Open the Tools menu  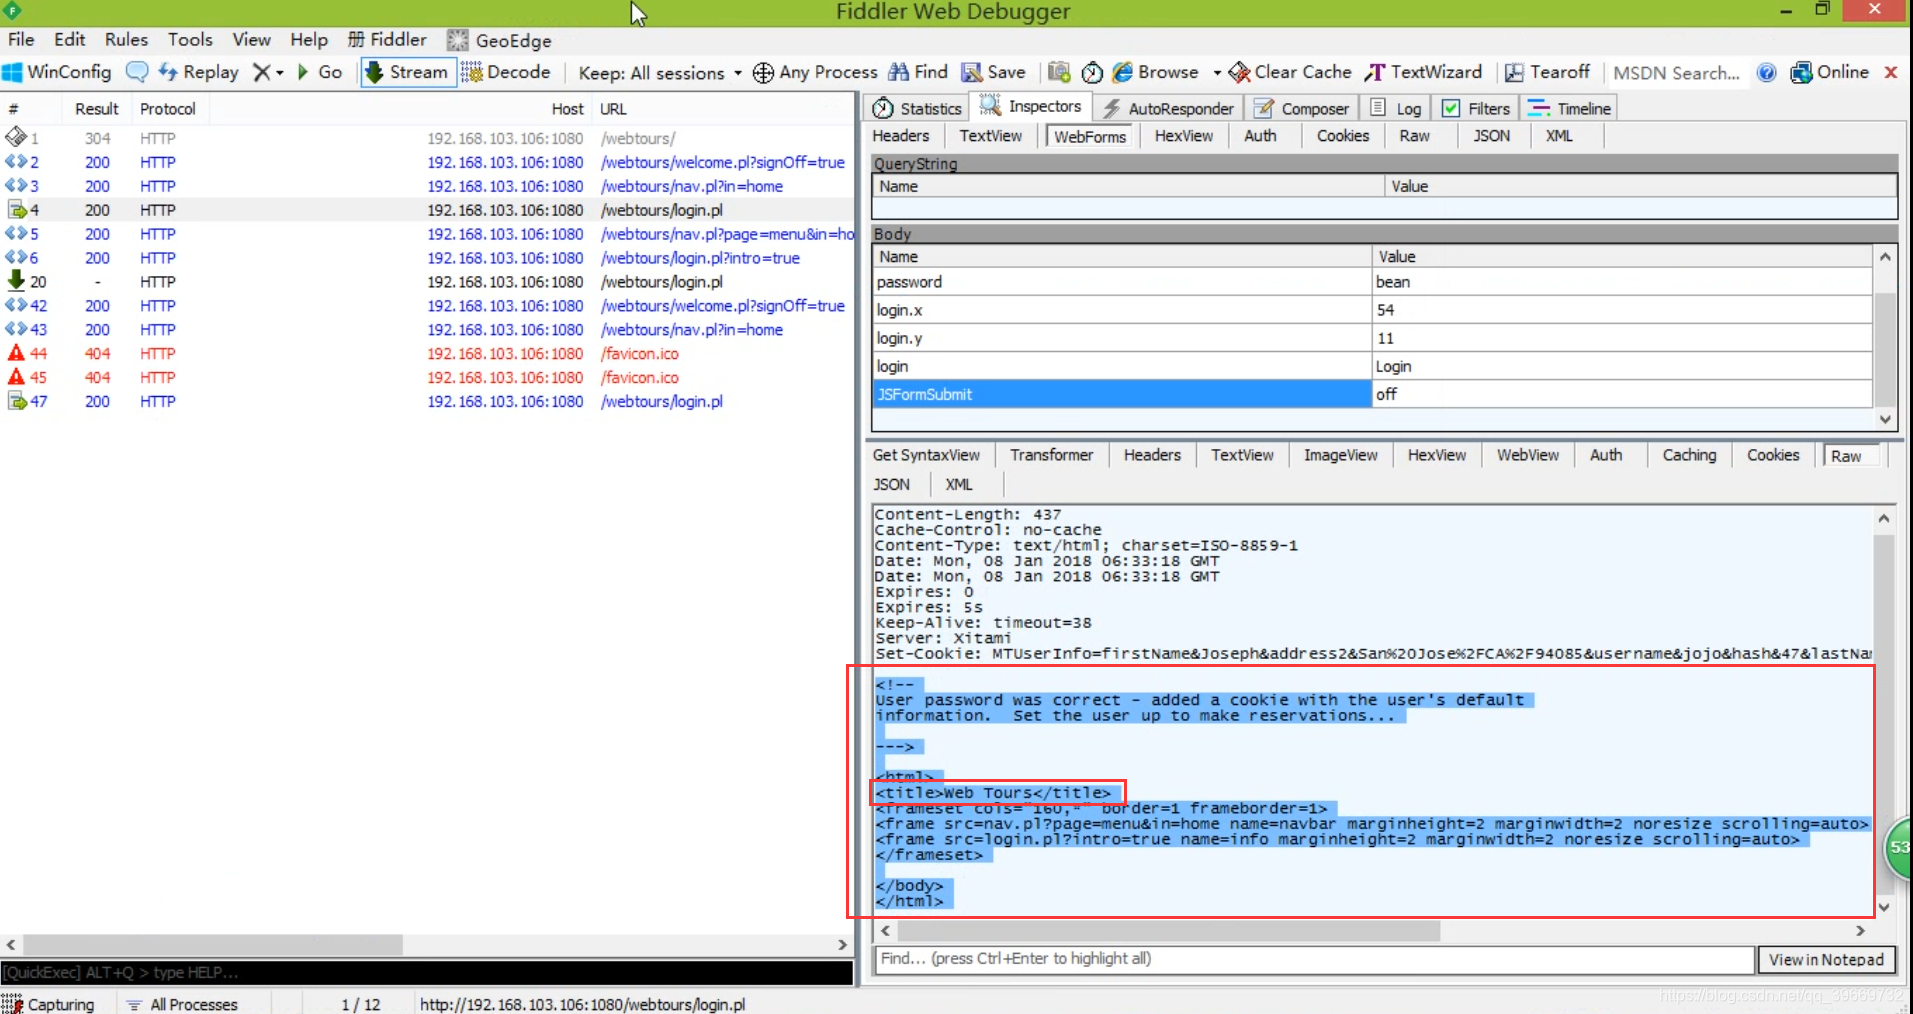tap(190, 39)
